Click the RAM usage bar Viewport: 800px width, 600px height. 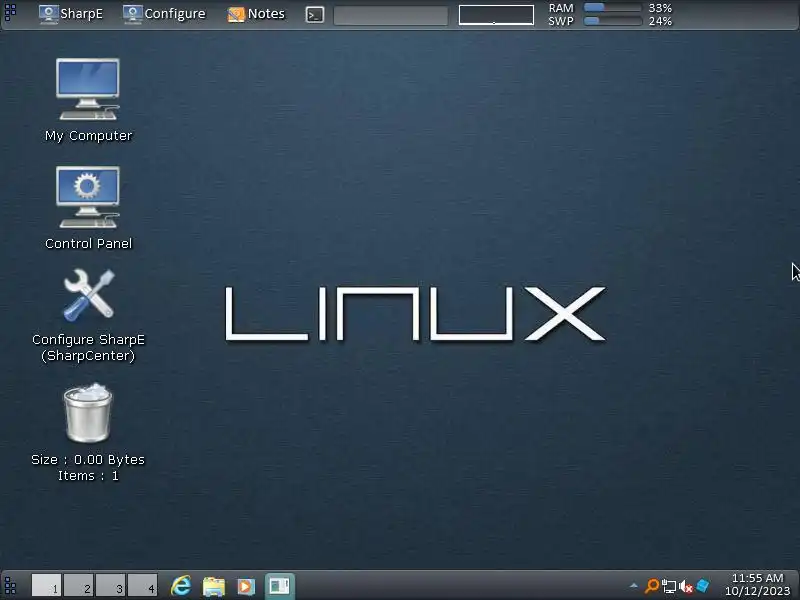point(612,8)
